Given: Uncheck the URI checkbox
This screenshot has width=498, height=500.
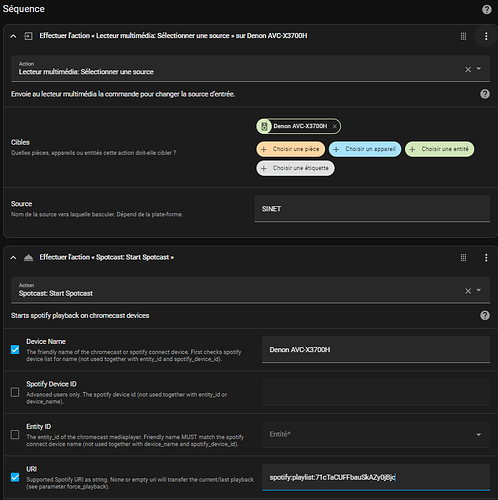Looking at the screenshot, I should [x=15, y=477].
